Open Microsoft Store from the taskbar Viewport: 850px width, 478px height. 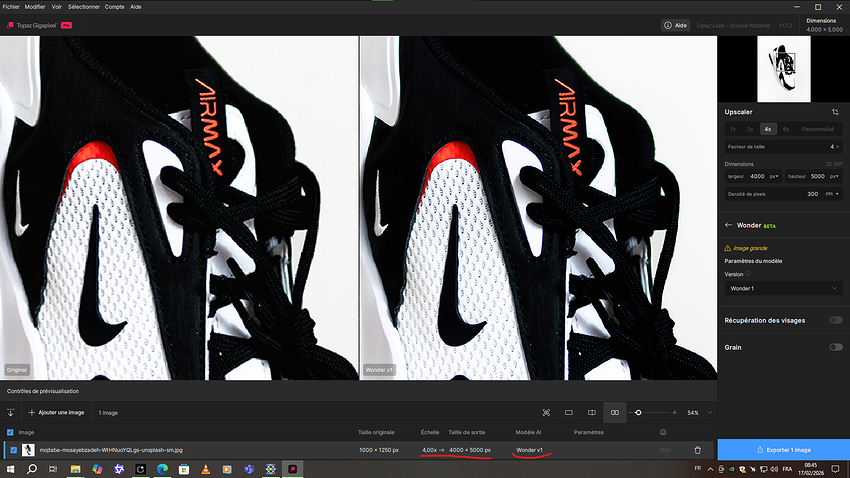click(x=184, y=469)
